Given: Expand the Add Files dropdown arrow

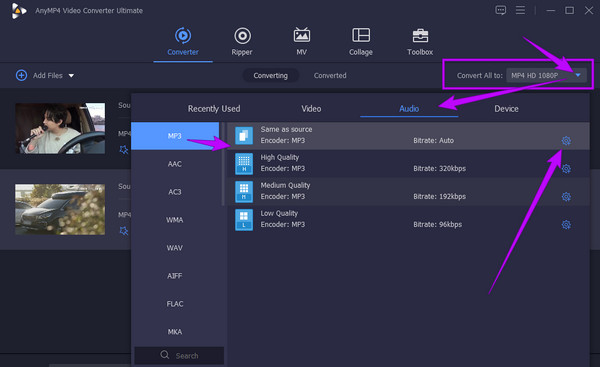Looking at the screenshot, I should tap(71, 76).
